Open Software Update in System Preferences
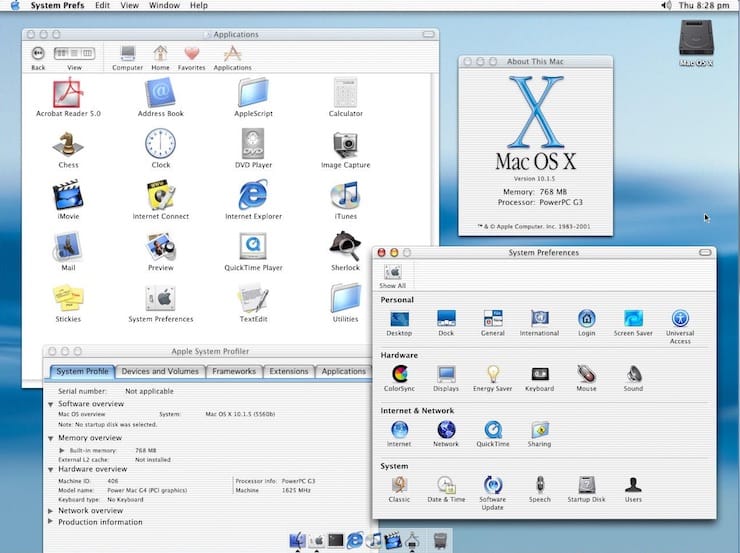This screenshot has width=740, height=553. point(493,485)
